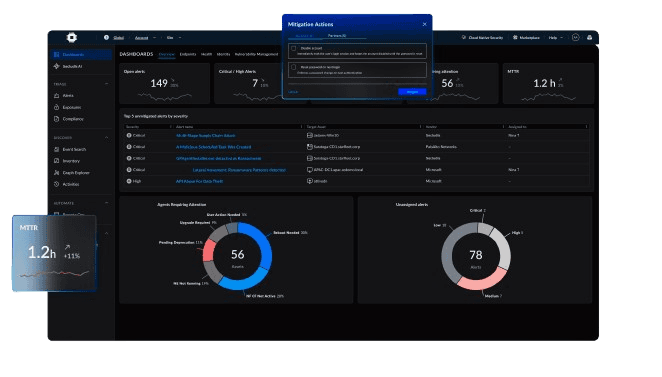Screen dimensions: 662x377
Task: Open the Lateral movement Ransomware Patterns alert
Action: [x=239, y=170]
